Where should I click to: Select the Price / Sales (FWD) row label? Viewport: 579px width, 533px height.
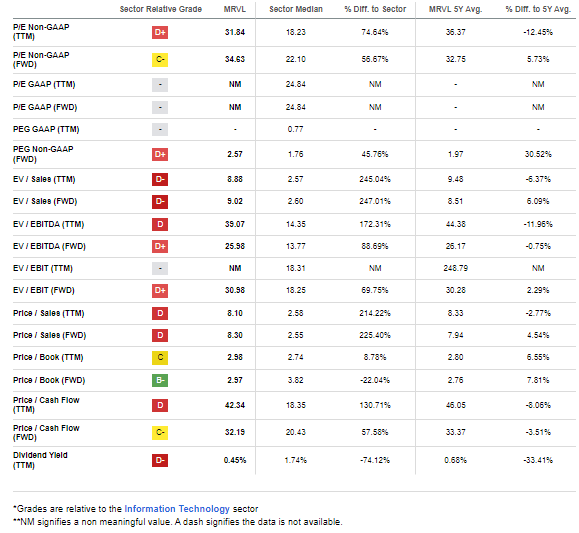tap(49, 335)
